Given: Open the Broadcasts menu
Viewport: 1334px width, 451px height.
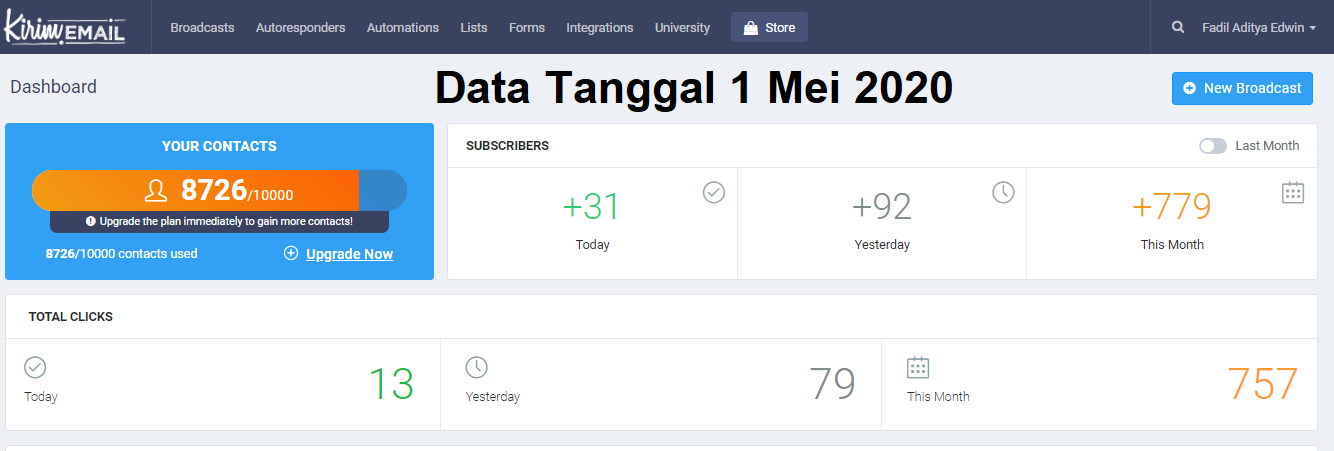Looking at the screenshot, I should tap(202, 28).
